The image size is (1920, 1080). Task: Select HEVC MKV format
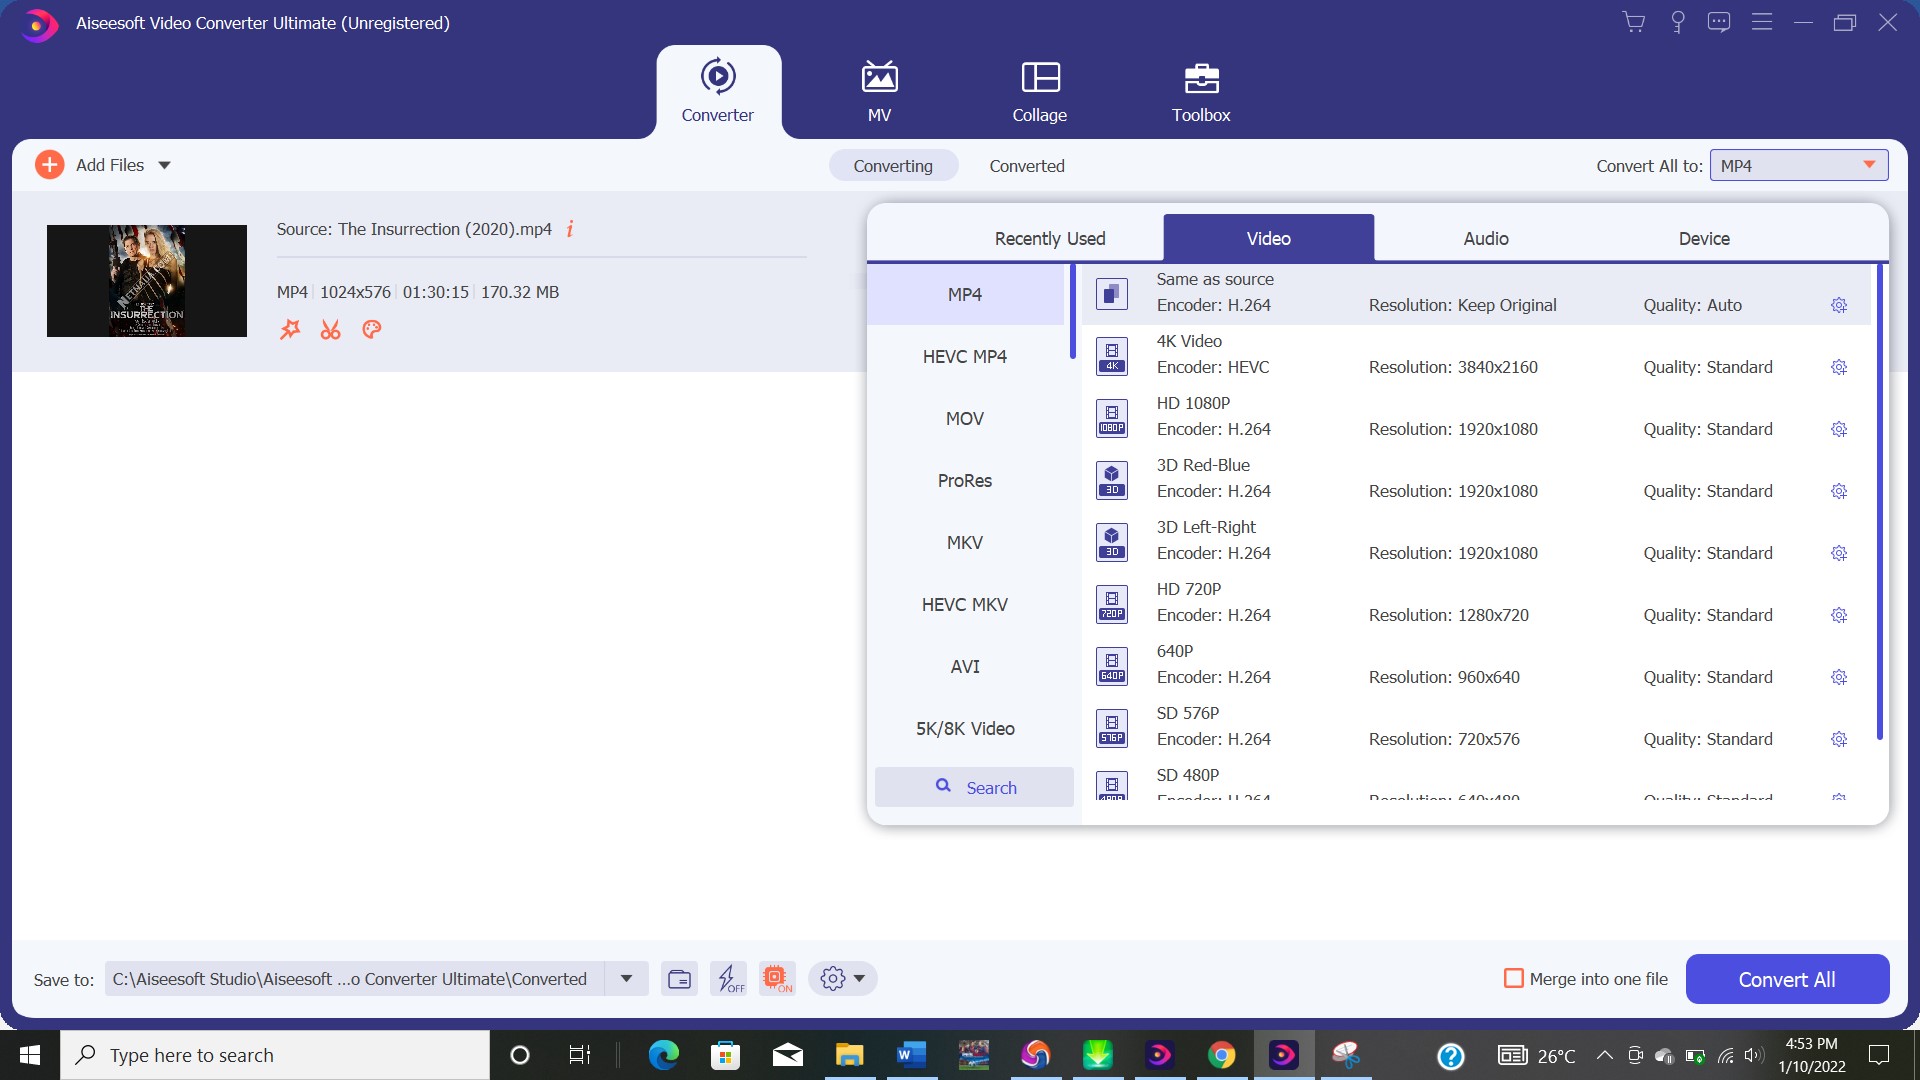click(x=965, y=604)
